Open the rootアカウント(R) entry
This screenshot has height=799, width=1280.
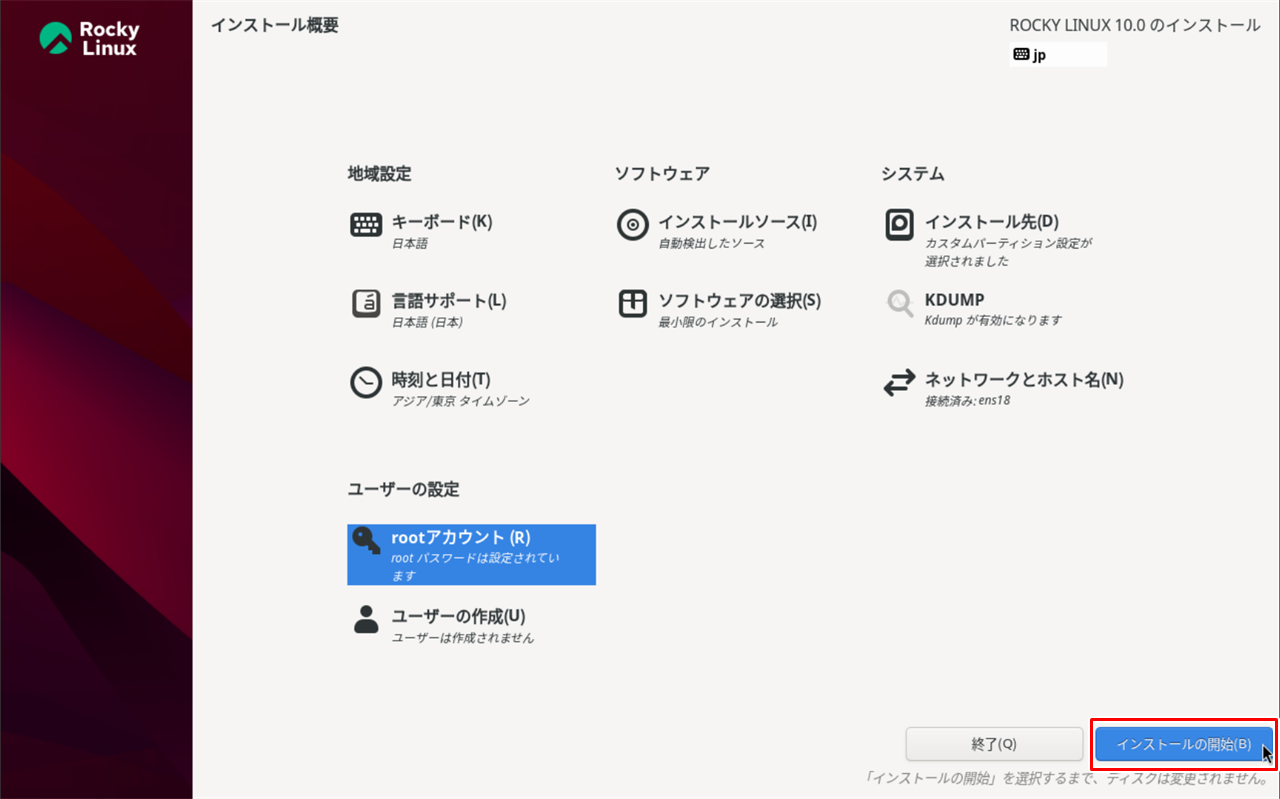(460, 537)
